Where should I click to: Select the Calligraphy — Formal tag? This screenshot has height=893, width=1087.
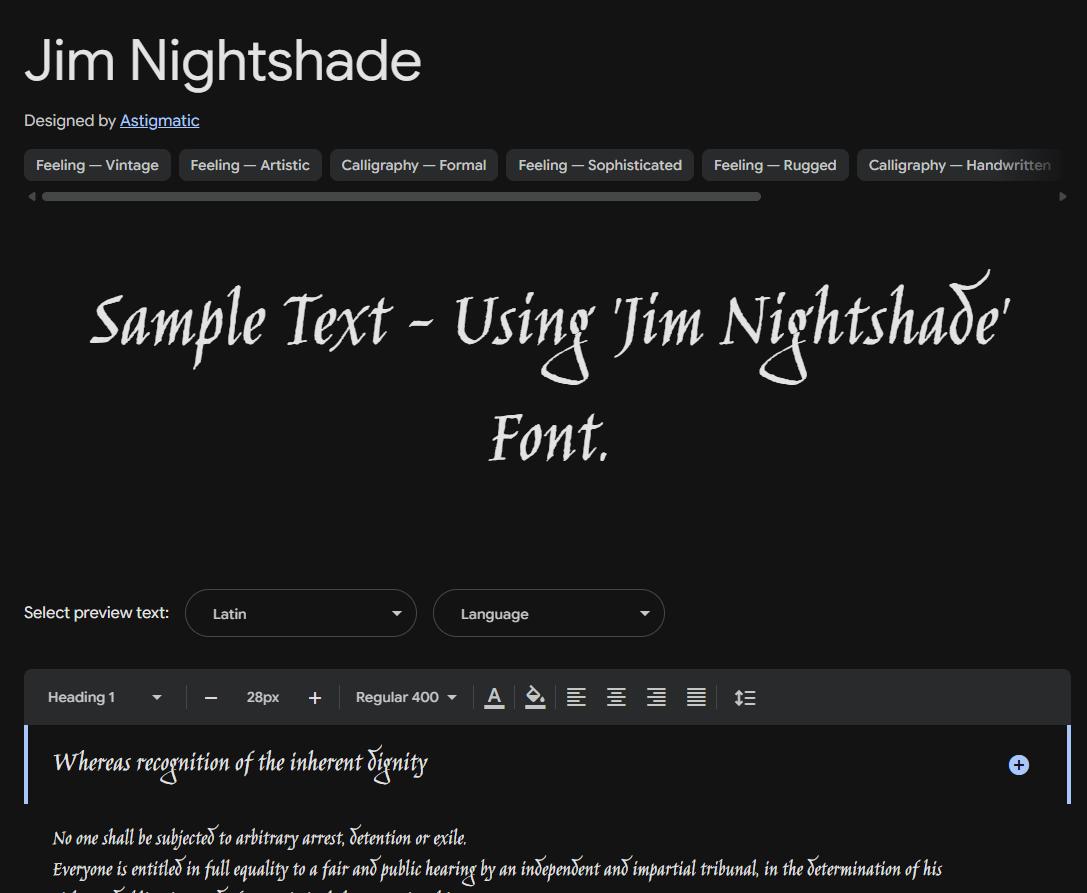[x=414, y=165]
